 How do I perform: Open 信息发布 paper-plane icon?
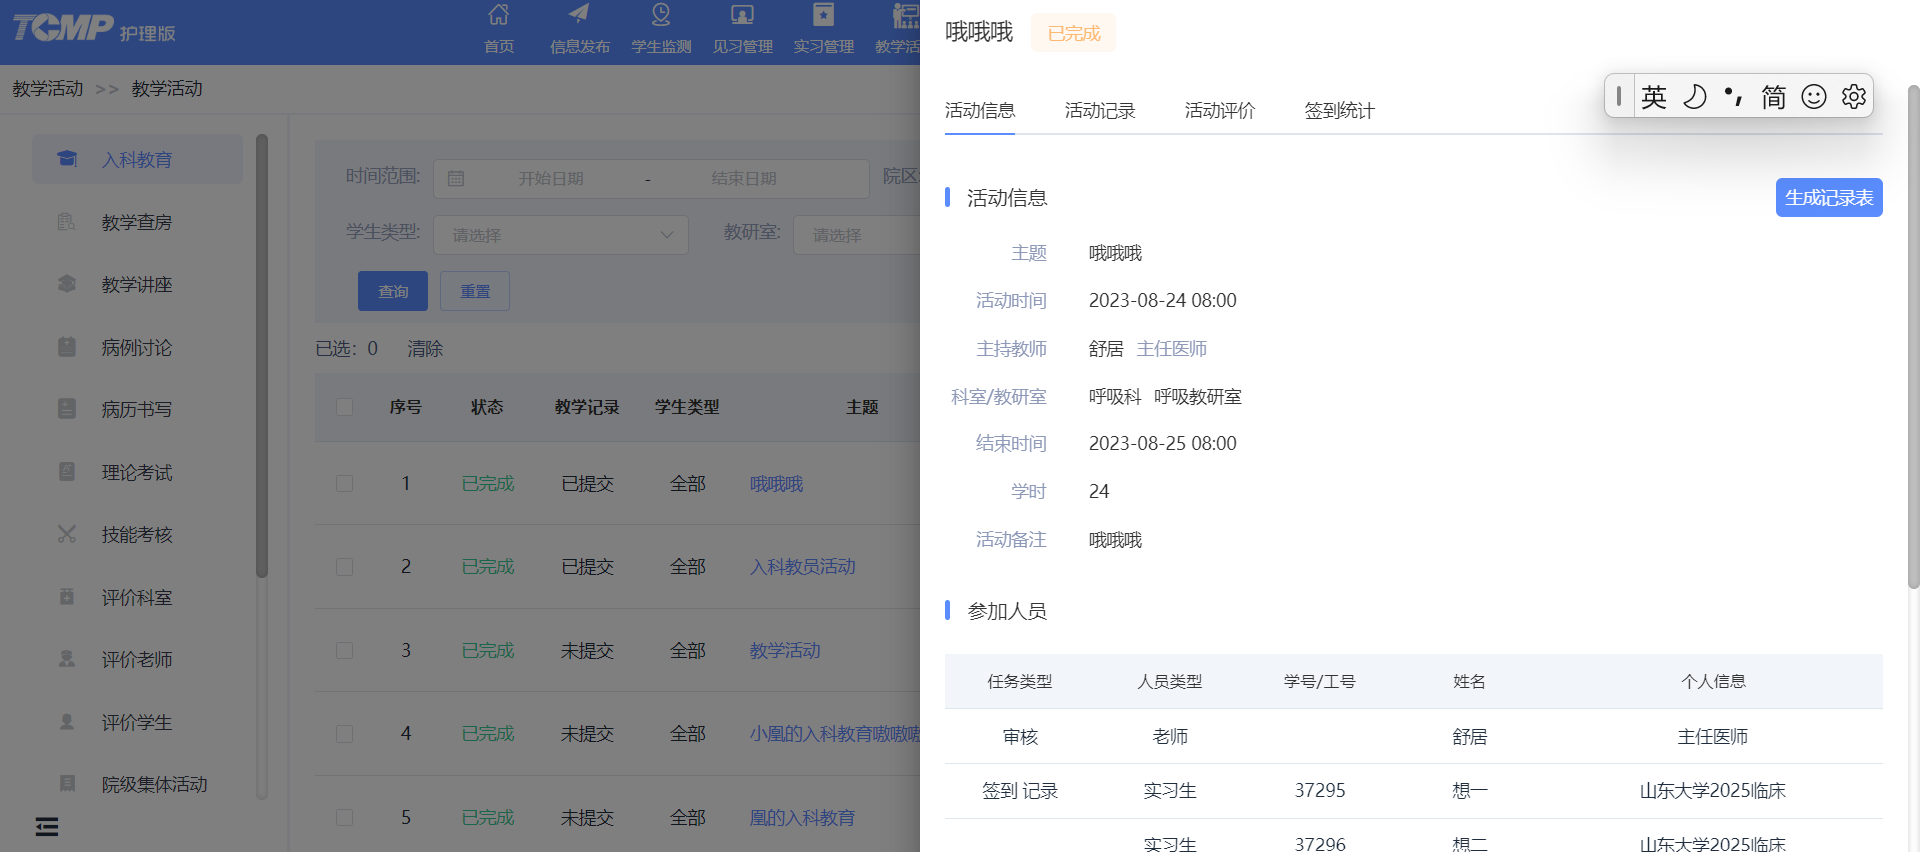coord(579,14)
